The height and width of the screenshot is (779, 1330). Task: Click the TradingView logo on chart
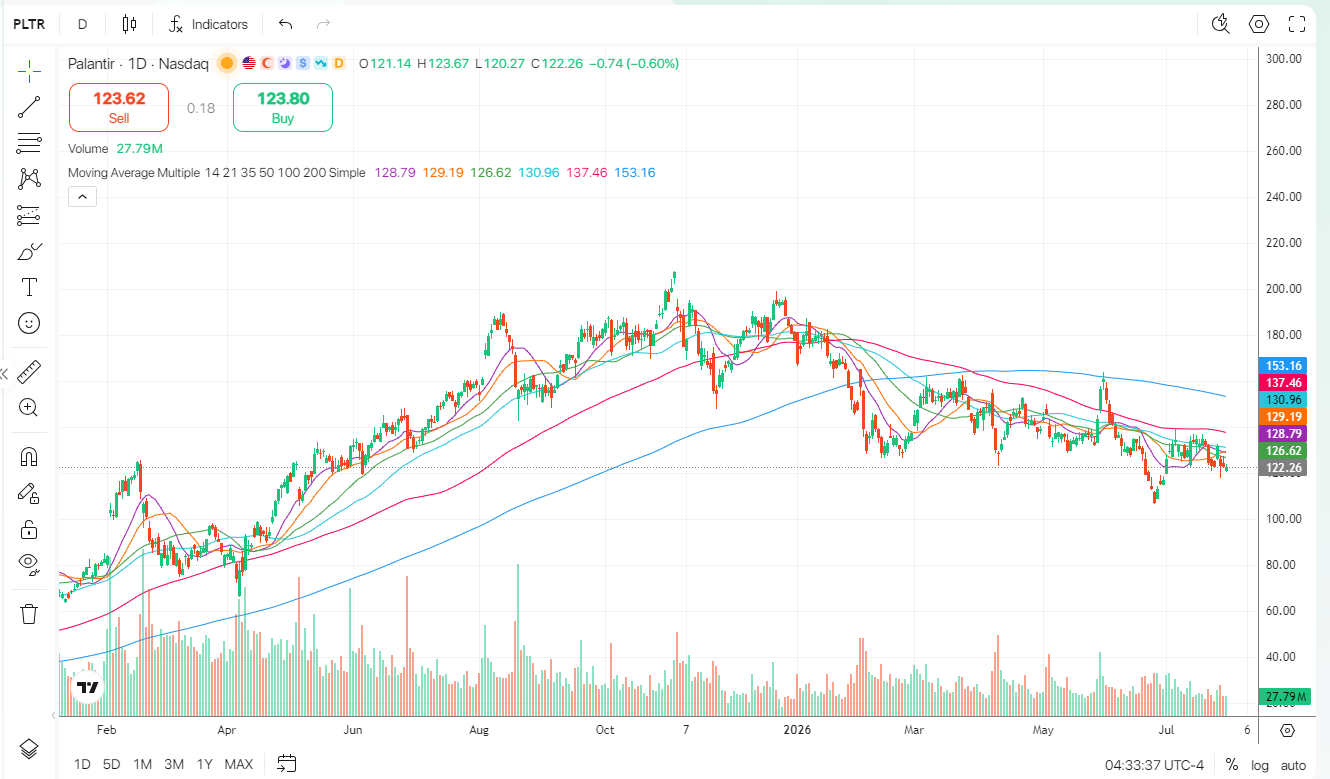[89, 687]
